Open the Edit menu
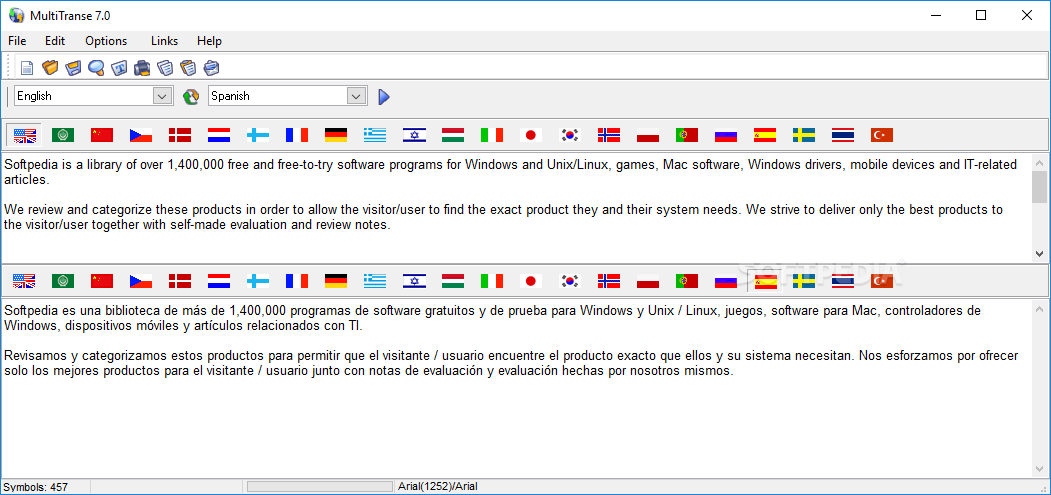The image size is (1051, 495). coord(55,41)
